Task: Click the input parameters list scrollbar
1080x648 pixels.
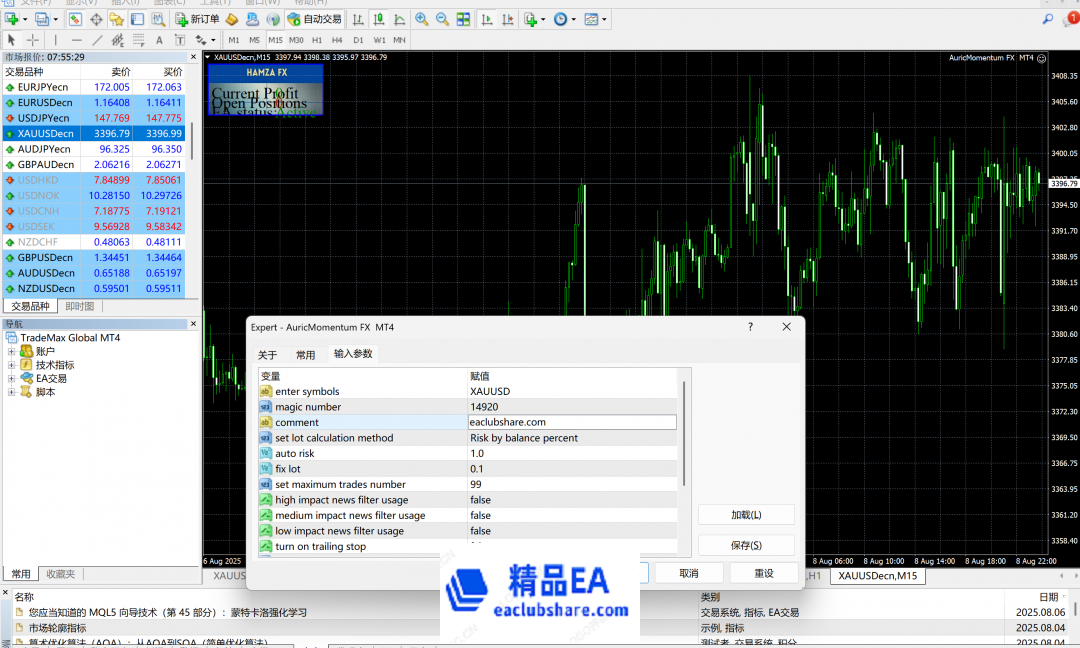Action: (684, 434)
